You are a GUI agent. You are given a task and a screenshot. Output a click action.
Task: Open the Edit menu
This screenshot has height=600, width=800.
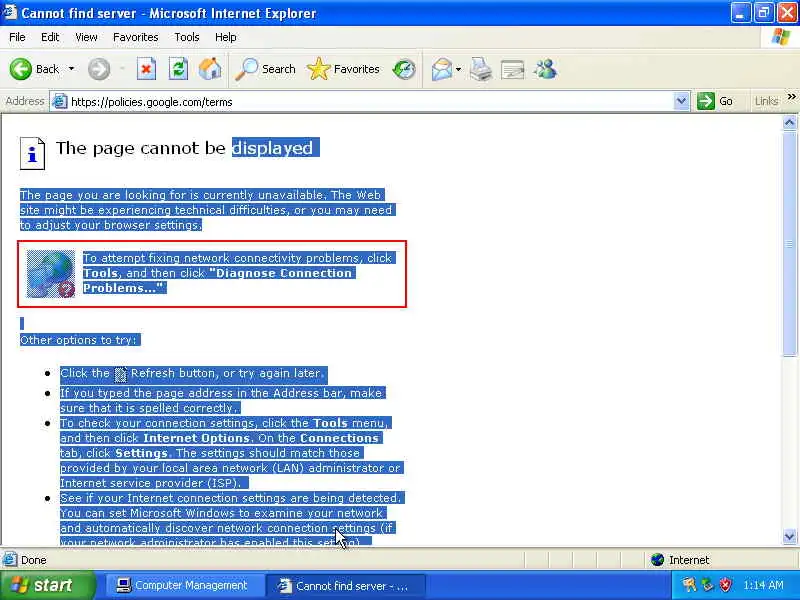[x=50, y=37]
